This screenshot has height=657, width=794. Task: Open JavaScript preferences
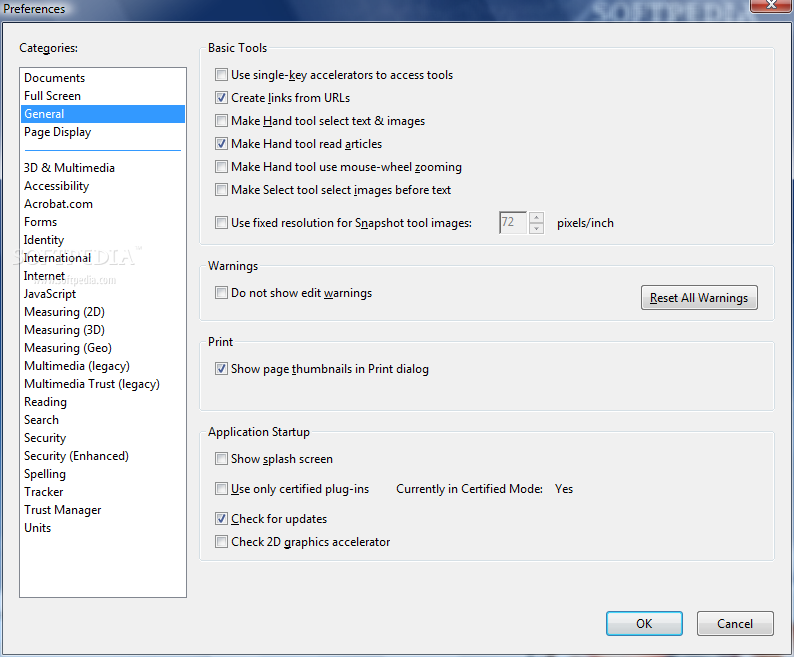click(x=103, y=294)
